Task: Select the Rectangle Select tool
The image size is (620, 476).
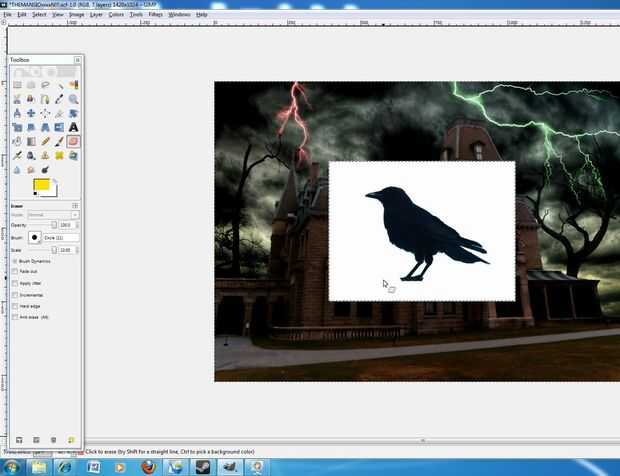Action: pos(17,85)
